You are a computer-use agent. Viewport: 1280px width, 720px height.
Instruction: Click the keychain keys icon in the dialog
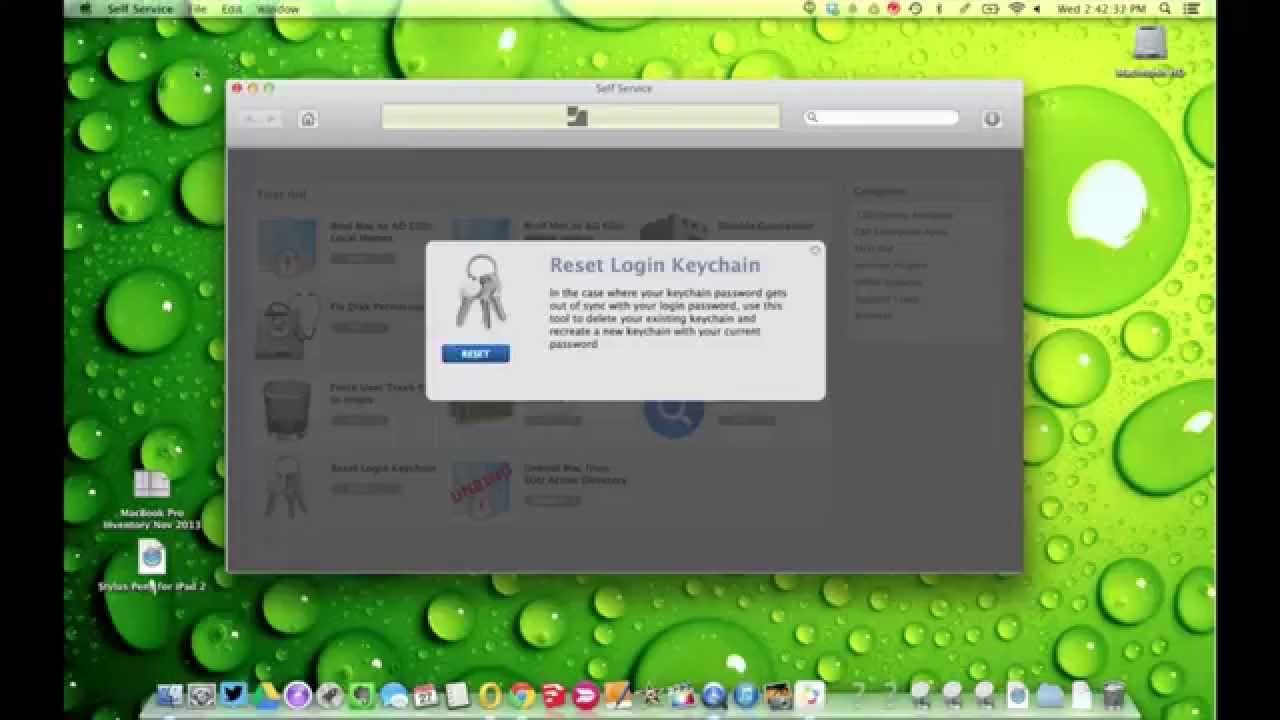pyautogui.click(x=480, y=291)
